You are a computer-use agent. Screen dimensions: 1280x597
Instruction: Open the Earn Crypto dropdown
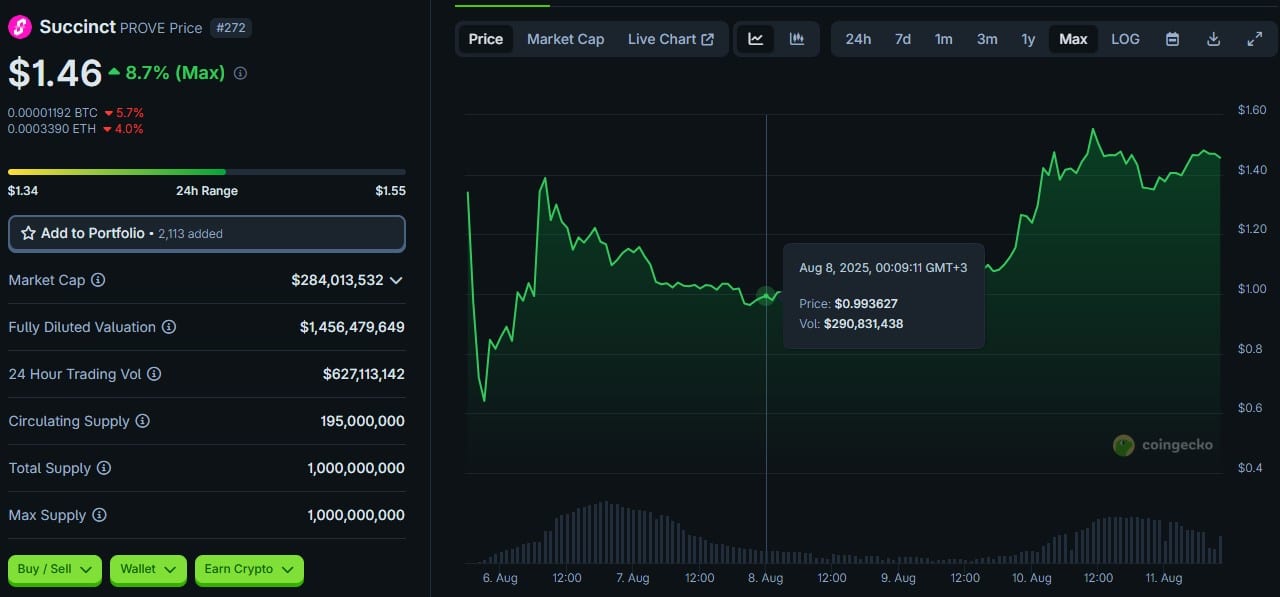[249, 569]
